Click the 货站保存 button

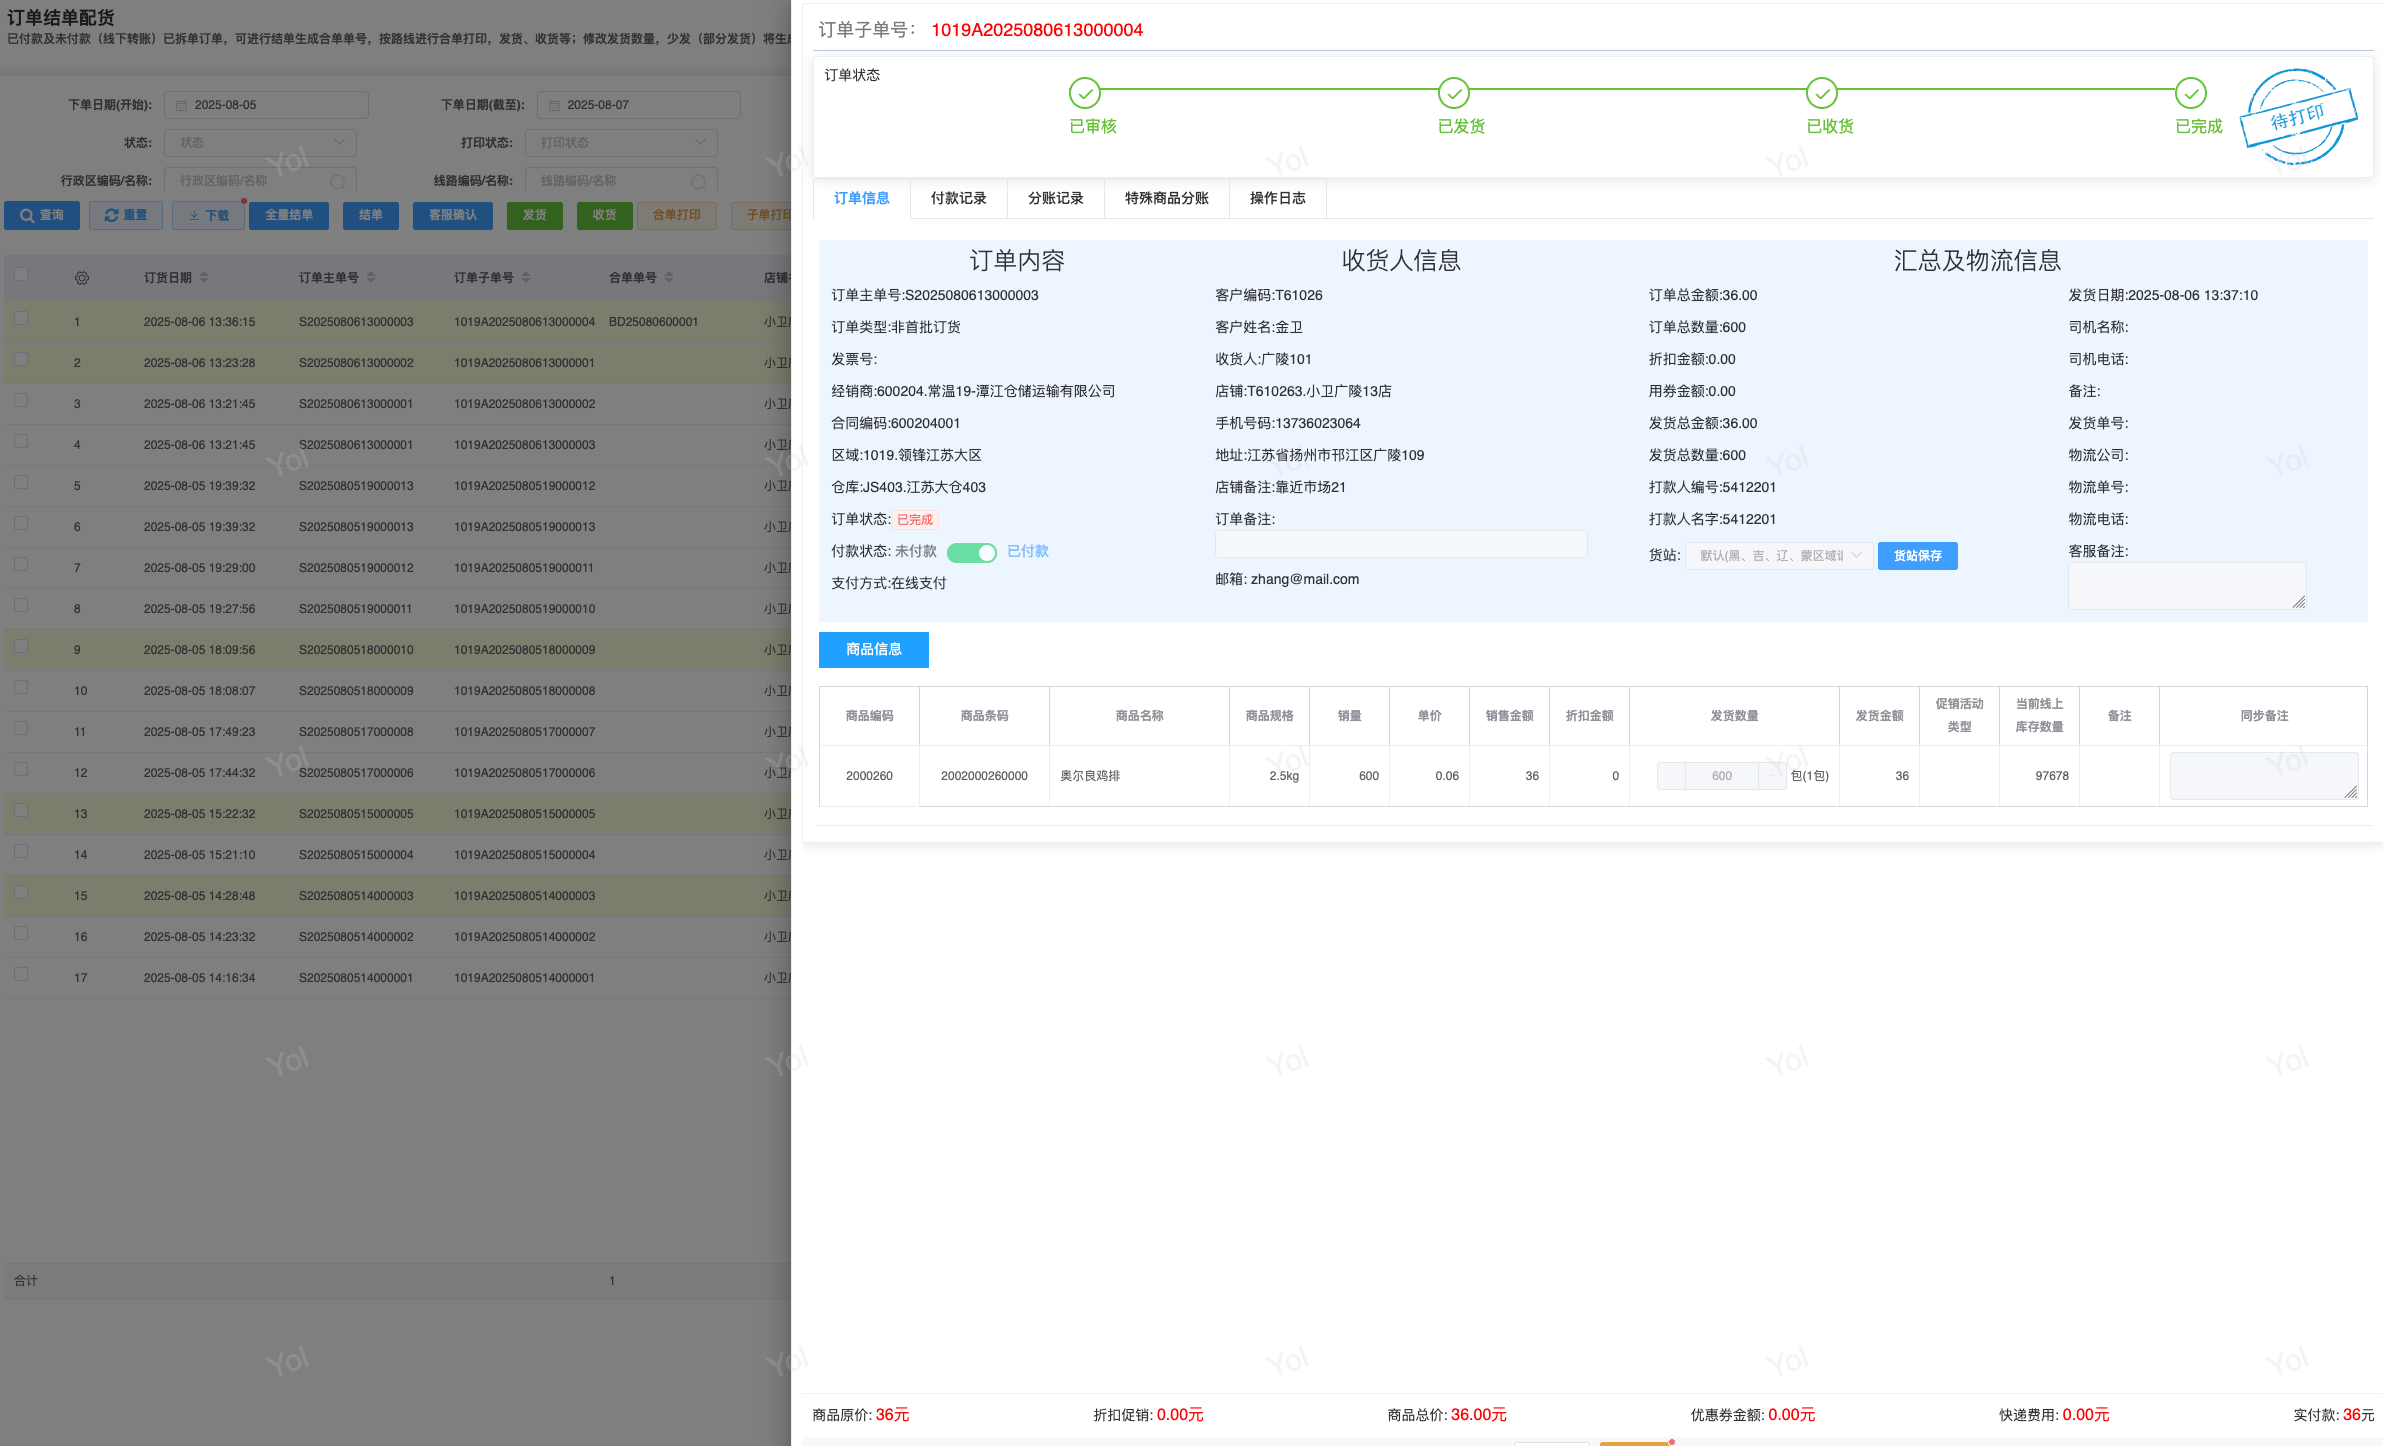pyautogui.click(x=1916, y=556)
